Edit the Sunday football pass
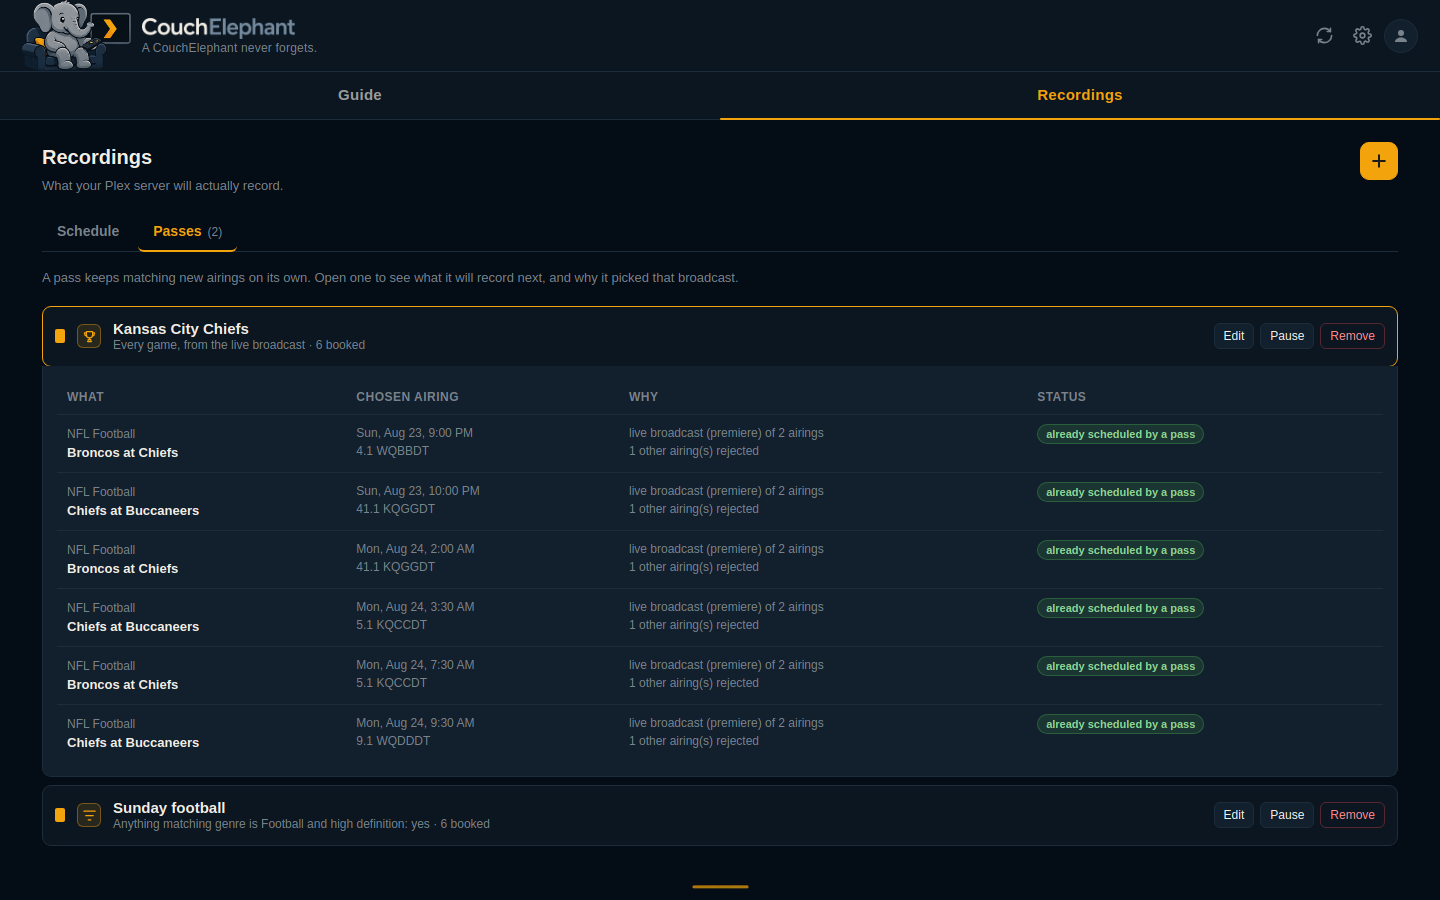The image size is (1440, 900). click(x=1234, y=815)
